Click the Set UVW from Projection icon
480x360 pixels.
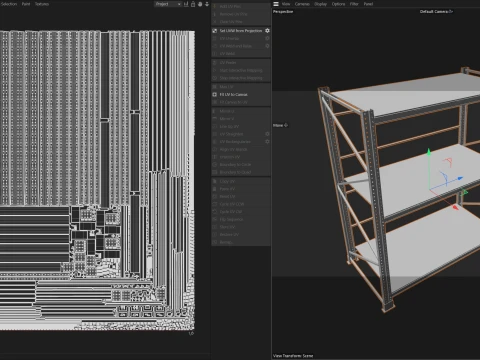215,31
